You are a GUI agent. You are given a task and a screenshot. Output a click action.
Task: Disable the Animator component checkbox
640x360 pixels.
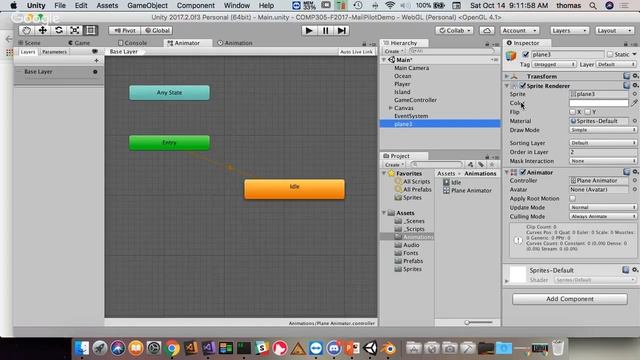click(523, 172)
